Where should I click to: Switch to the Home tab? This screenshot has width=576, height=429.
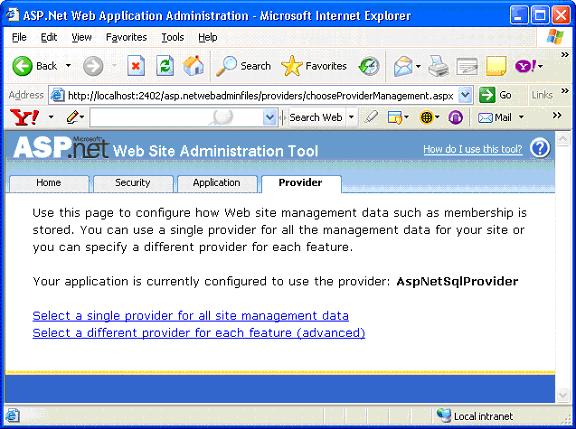point(48,183)
